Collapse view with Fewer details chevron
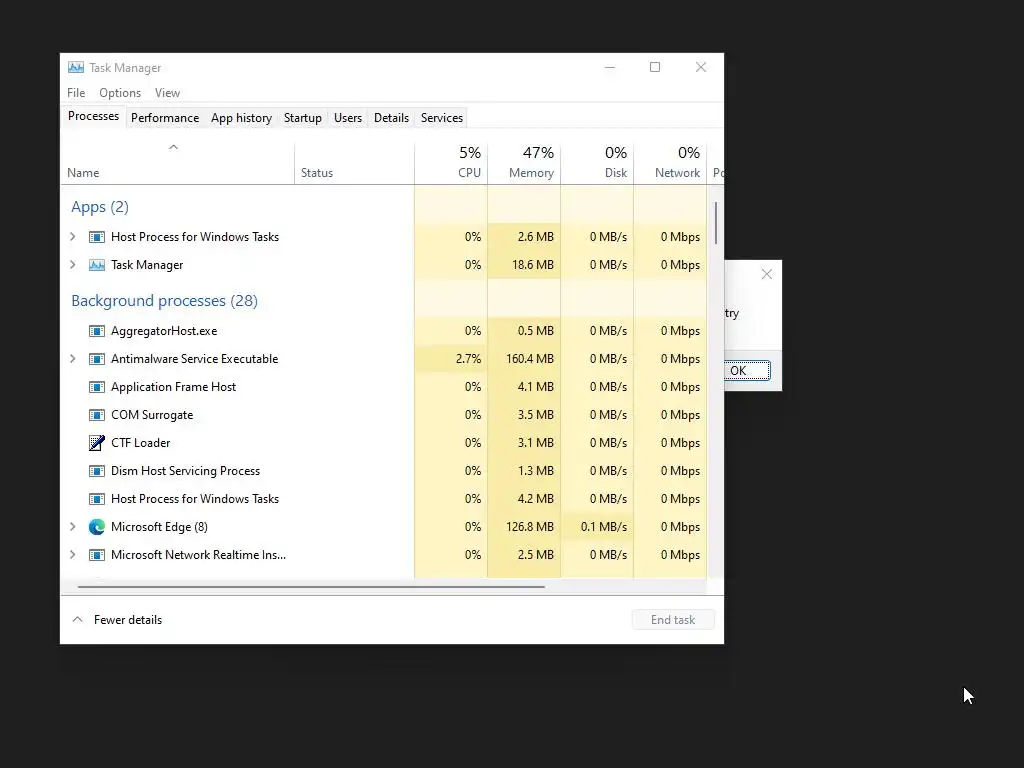 click(77, 619)
